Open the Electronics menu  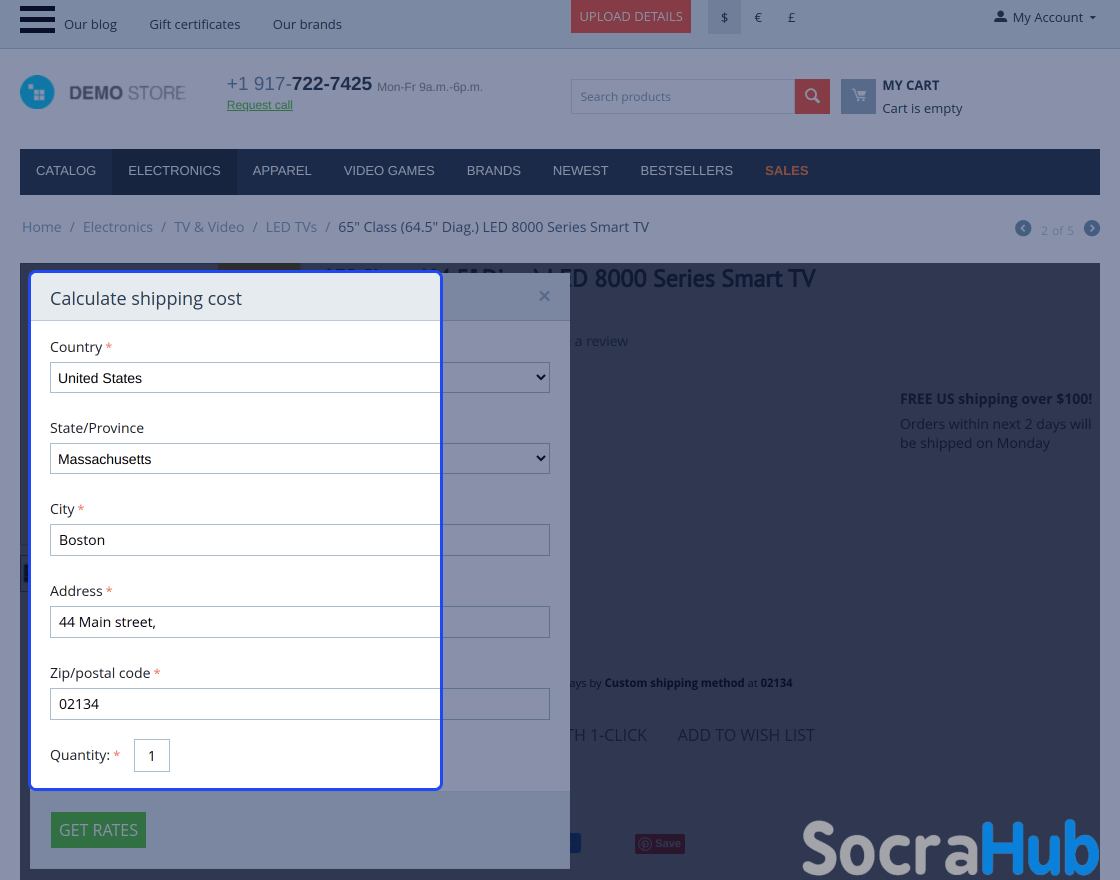click(x=174, y=171)
